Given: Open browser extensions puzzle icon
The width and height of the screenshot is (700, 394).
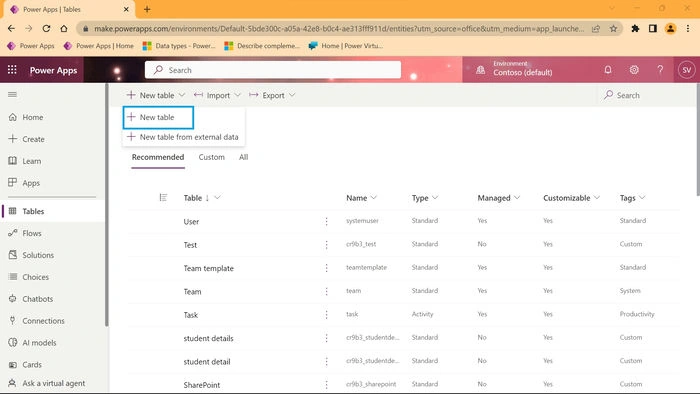Looking at the screenshot, I should click(x=635, y=29).
